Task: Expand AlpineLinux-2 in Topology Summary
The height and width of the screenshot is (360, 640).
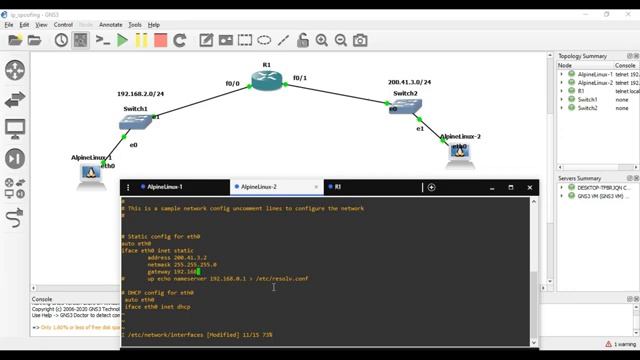Action: [x=561, y=82]
